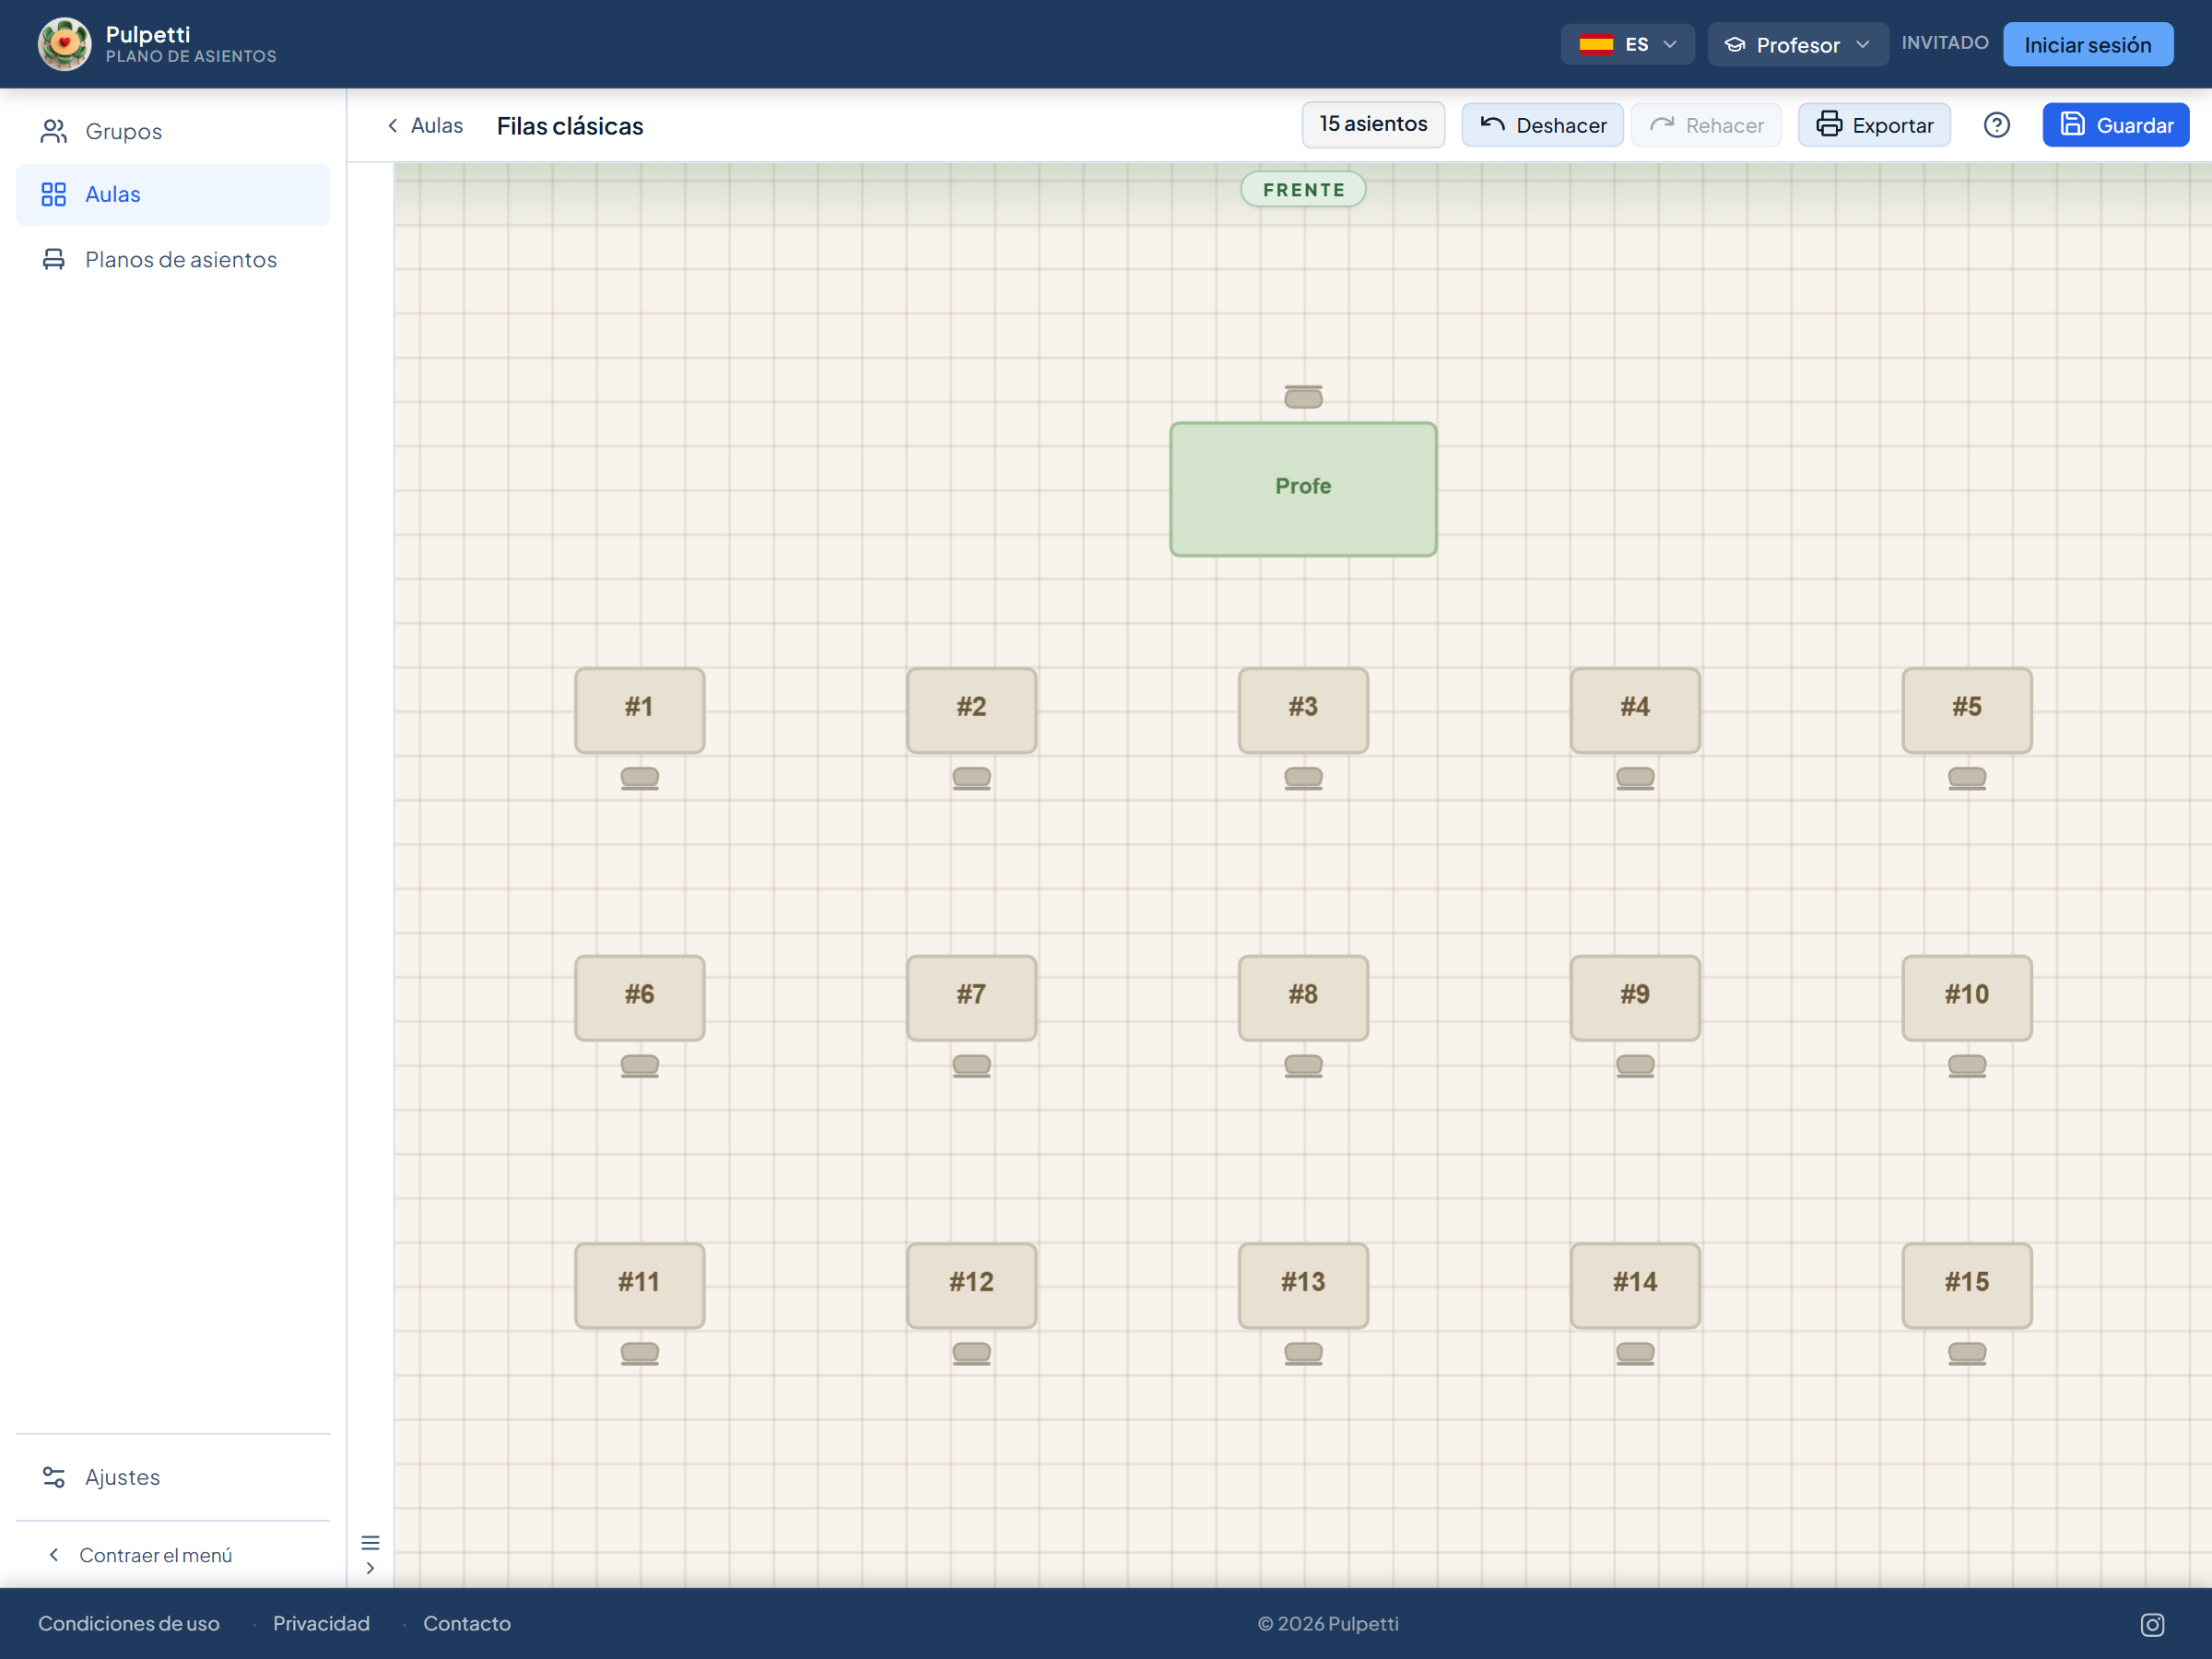Save the layout with Guardar

coord(2115,125)
